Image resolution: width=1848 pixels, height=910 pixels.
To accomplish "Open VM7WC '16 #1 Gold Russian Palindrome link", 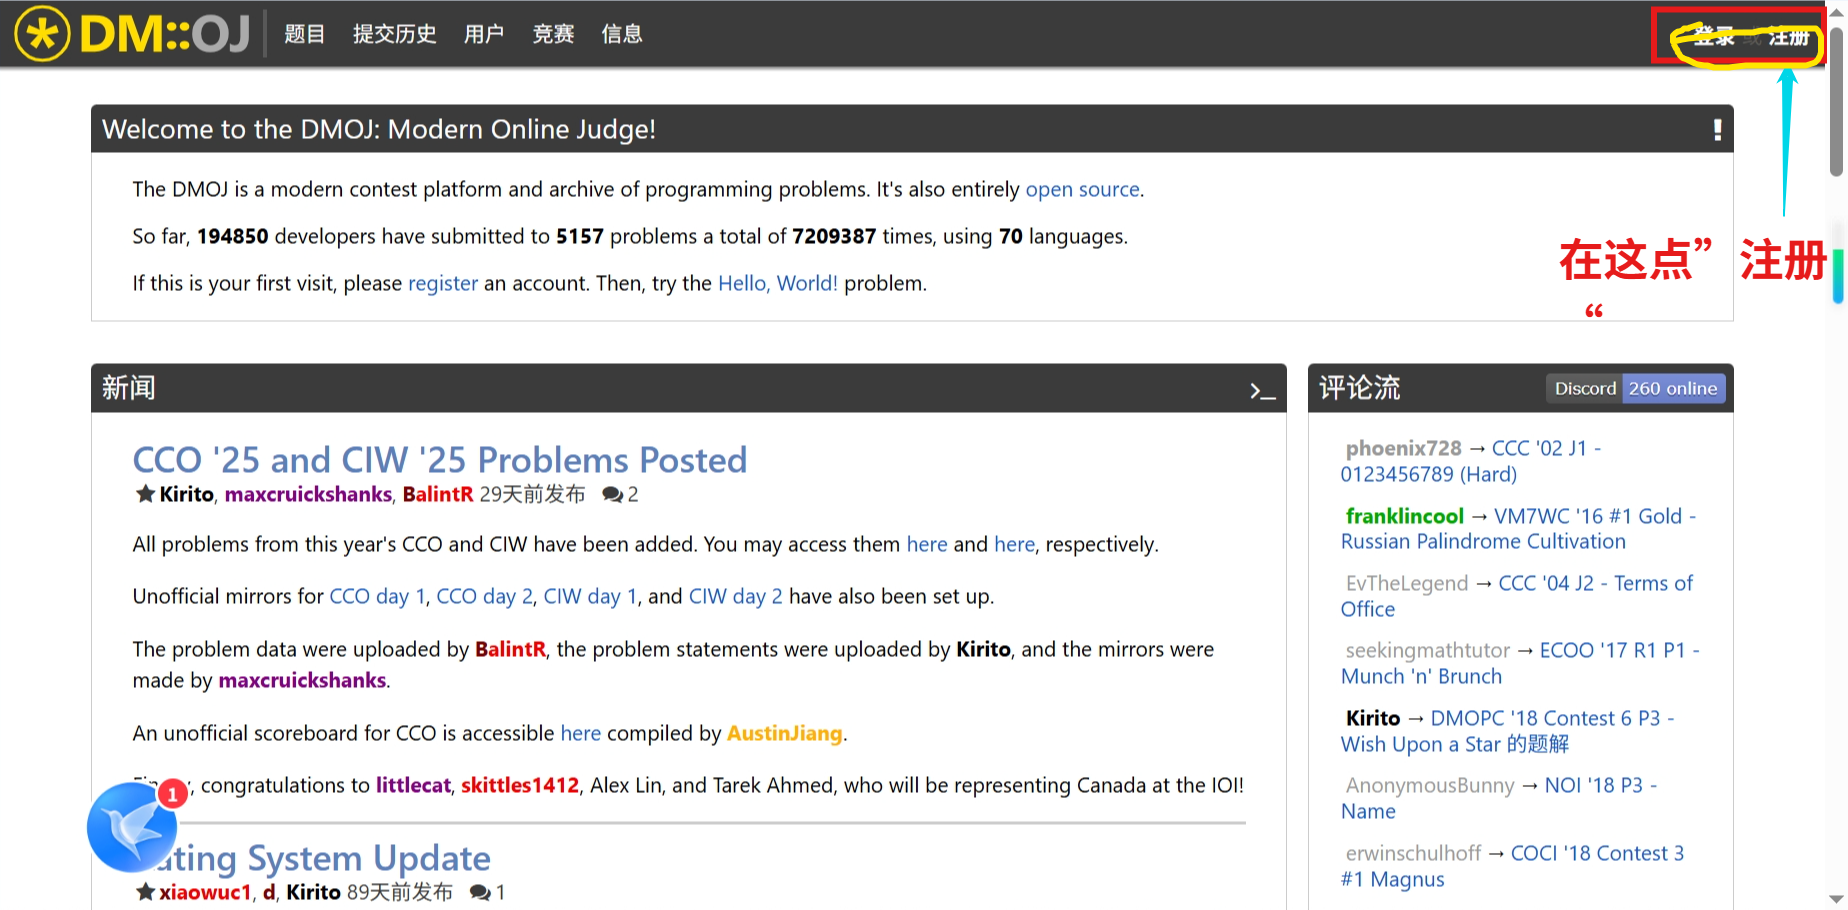I will (1518, 529).
